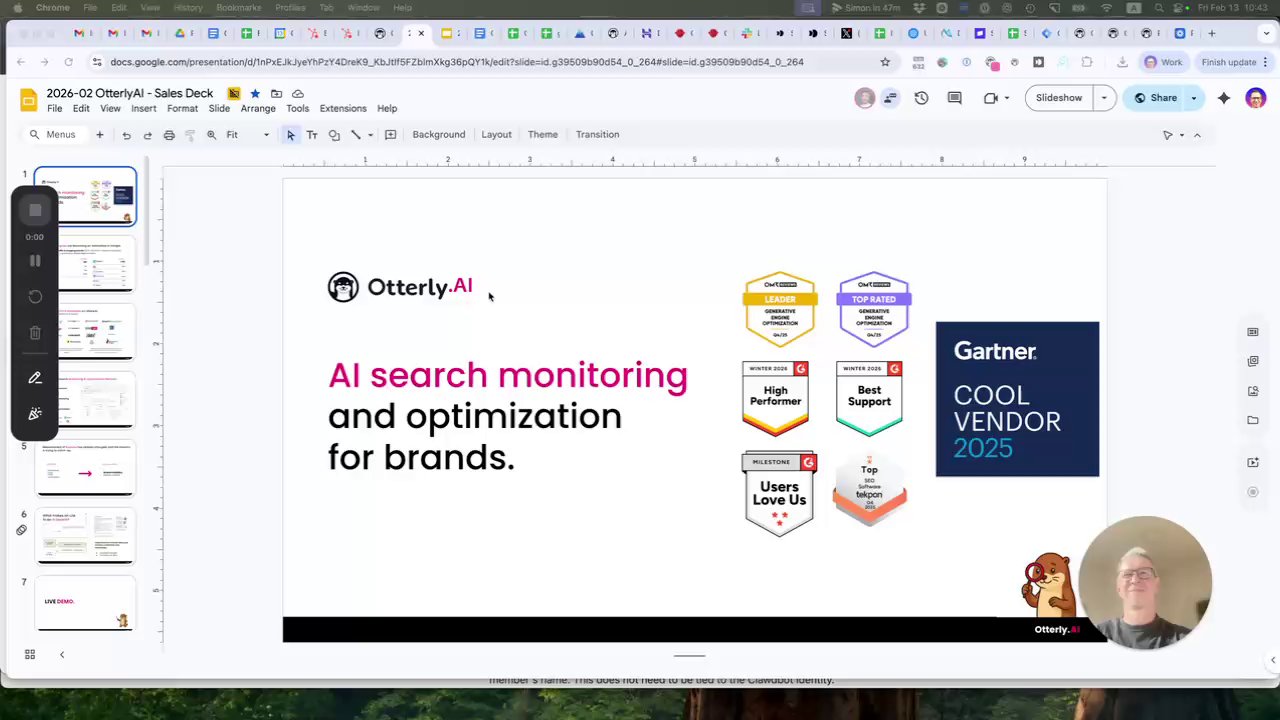This screenshot has width=1280, height=720.
Task: Star the Sales Deck presentation
Action: tap(255, 93)
